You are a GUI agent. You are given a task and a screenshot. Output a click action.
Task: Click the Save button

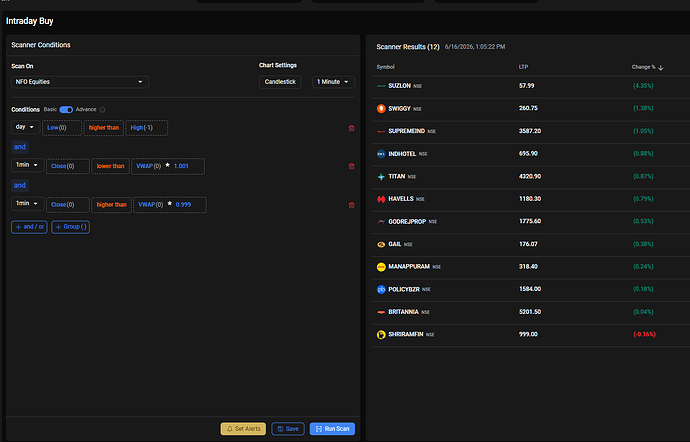point(288,429)
